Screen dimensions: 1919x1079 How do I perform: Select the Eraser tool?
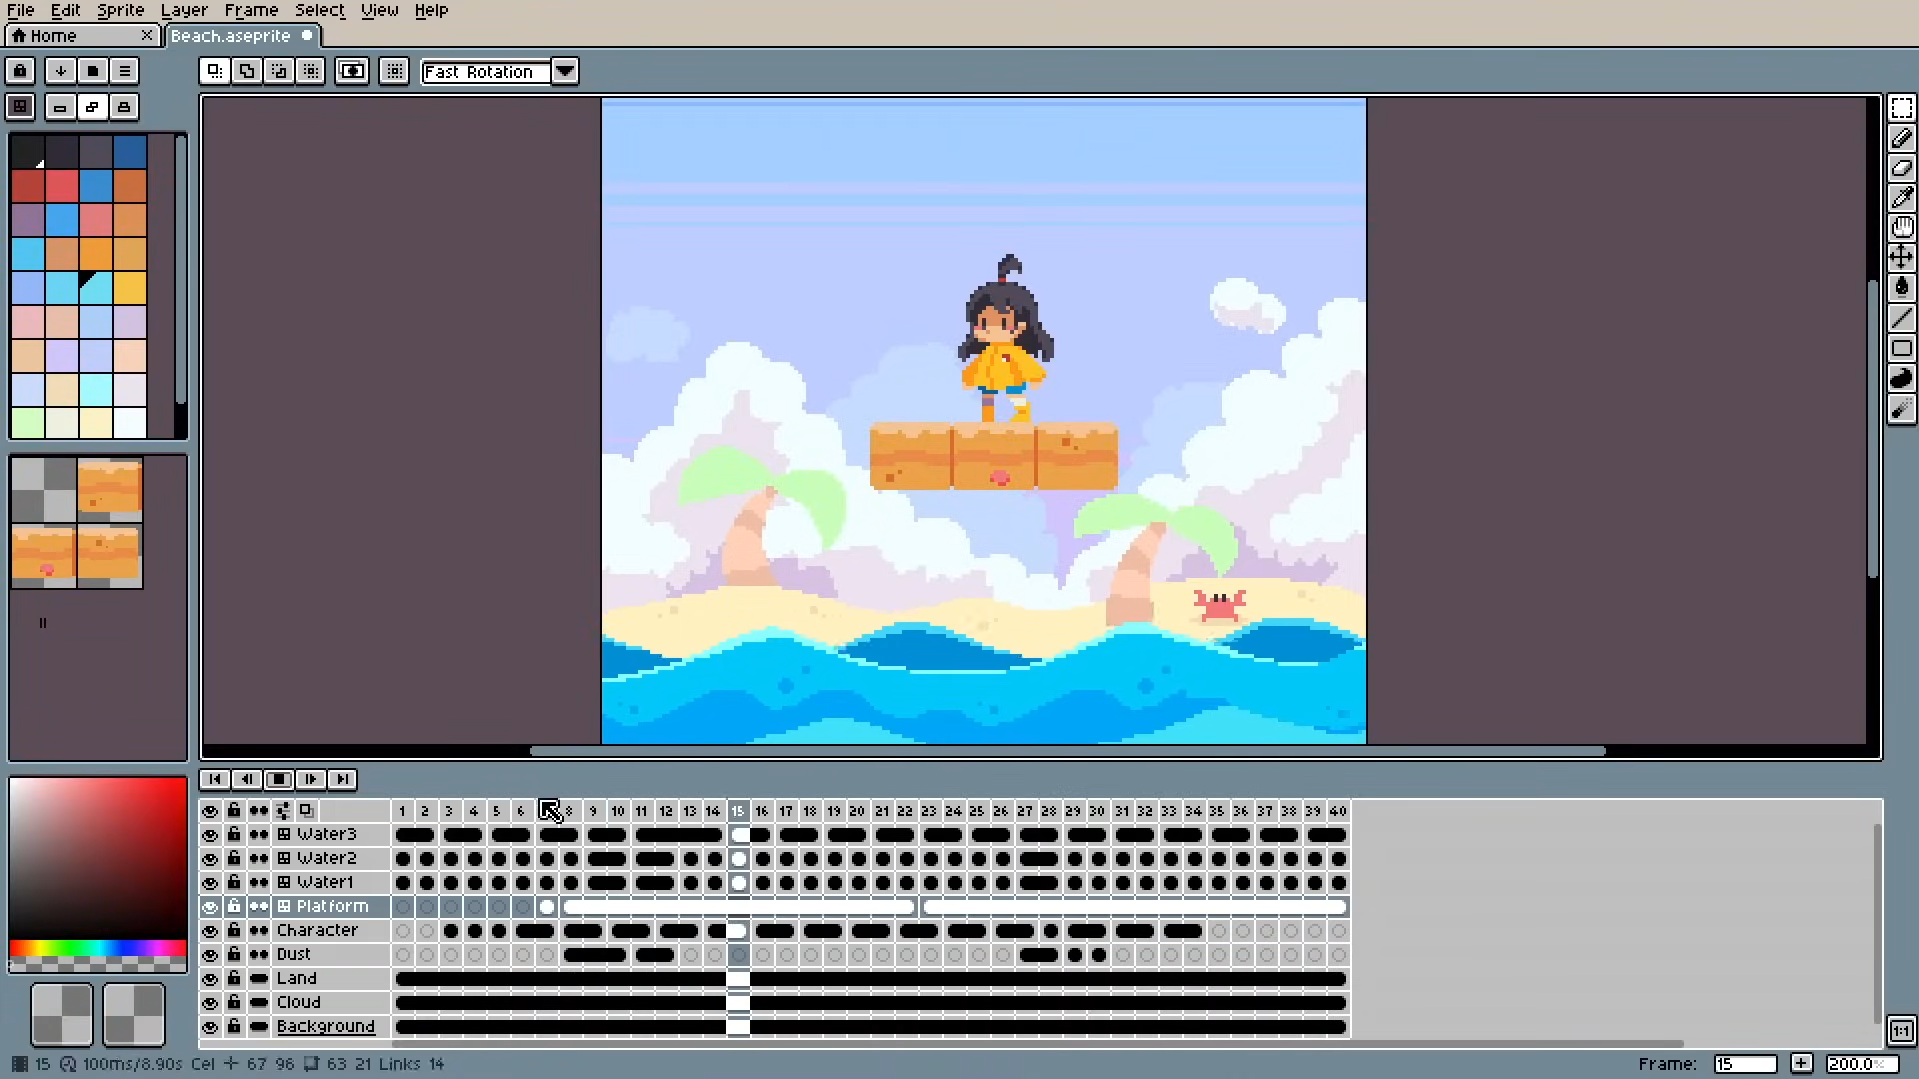tap(1901, 168)
